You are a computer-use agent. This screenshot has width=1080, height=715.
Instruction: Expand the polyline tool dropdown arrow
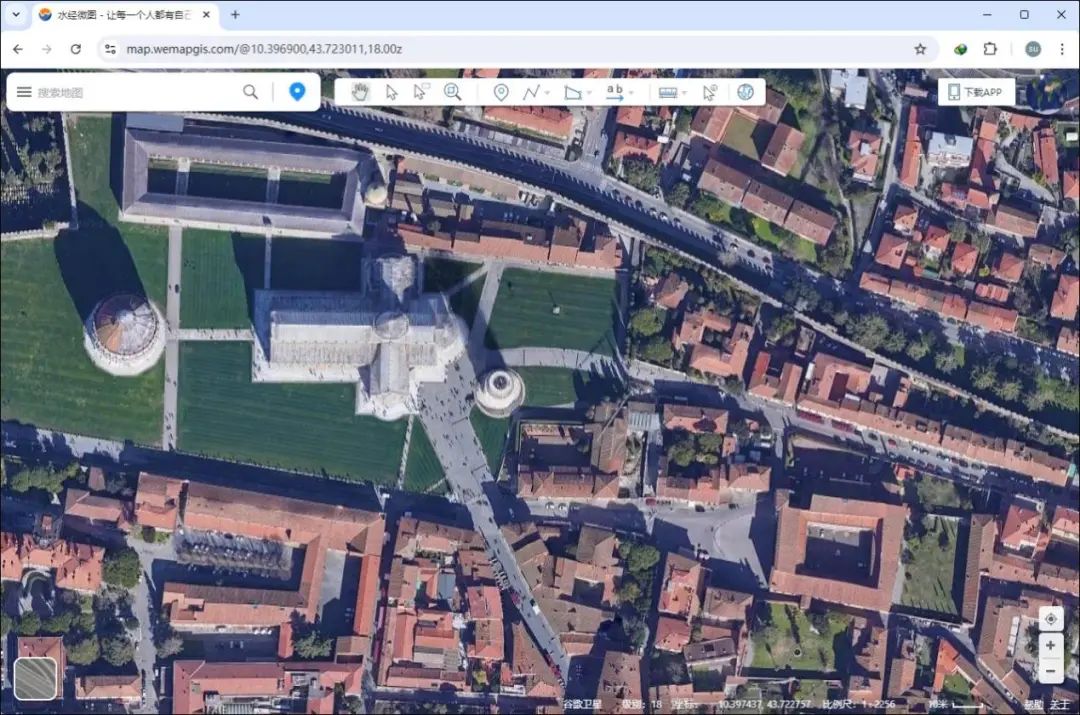coord(548,93)
